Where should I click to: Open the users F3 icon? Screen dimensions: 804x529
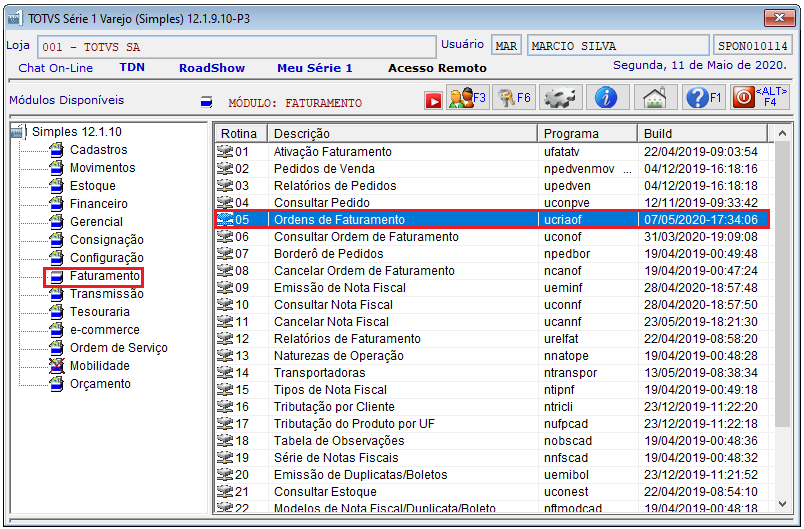pos(466,97)
